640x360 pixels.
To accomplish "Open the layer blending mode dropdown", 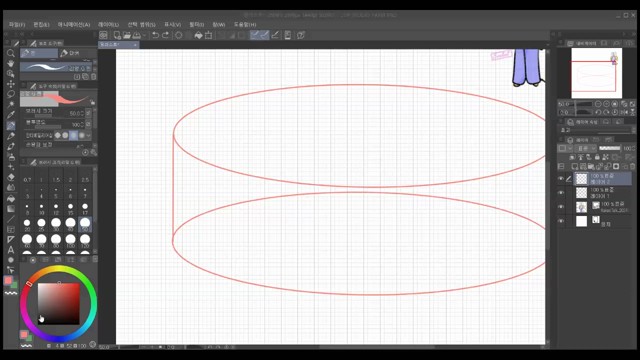I will tap(585, 148).
